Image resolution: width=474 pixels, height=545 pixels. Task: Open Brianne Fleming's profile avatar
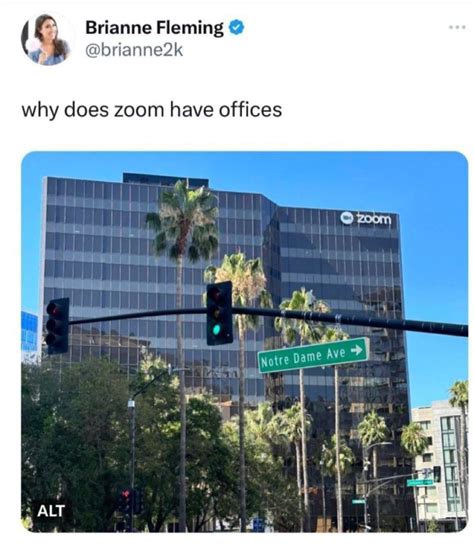coord(46,39)
